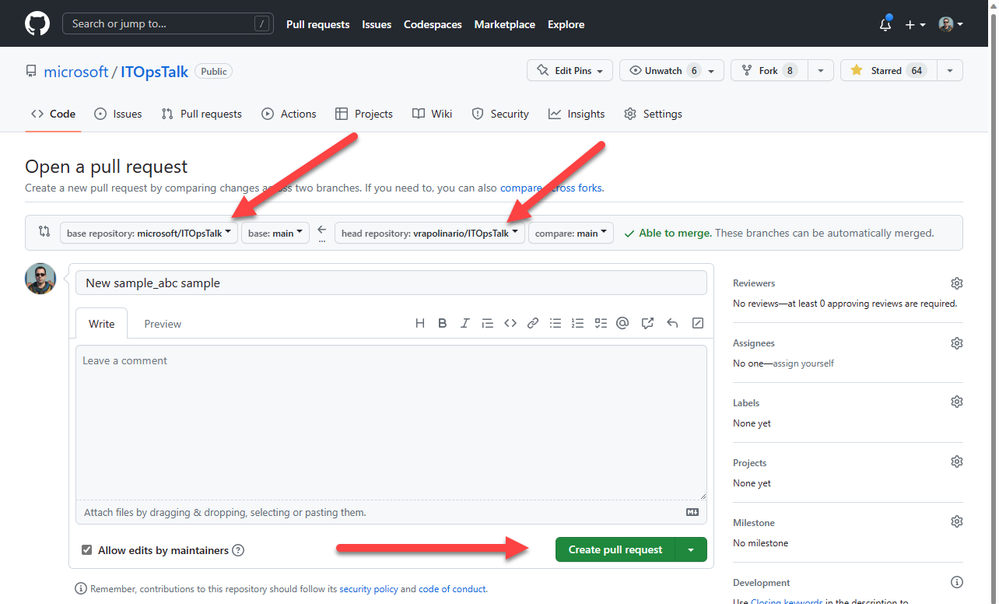
Task: Expand Fork options arrow
Action: 821,71
